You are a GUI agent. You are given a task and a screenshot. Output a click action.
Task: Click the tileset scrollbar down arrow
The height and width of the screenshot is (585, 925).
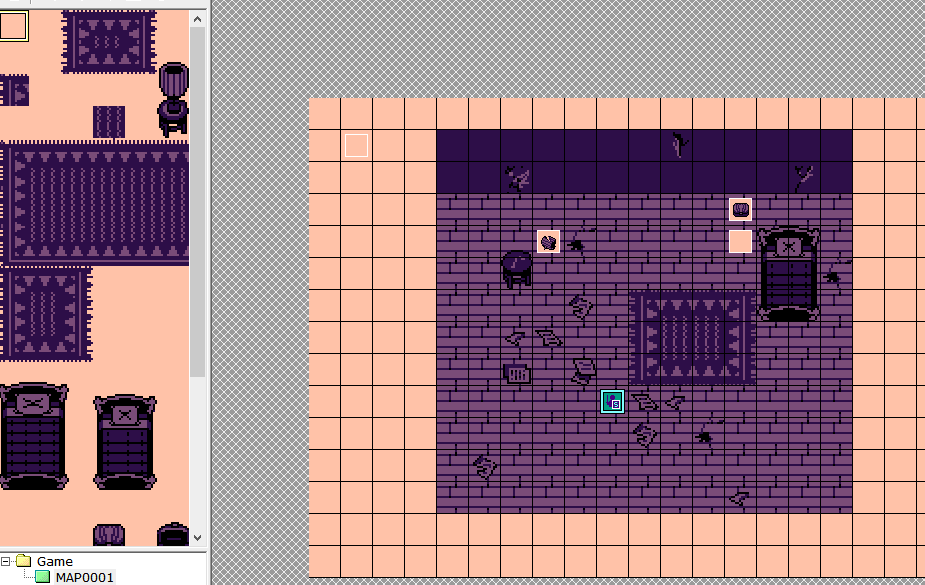[198, 537]
